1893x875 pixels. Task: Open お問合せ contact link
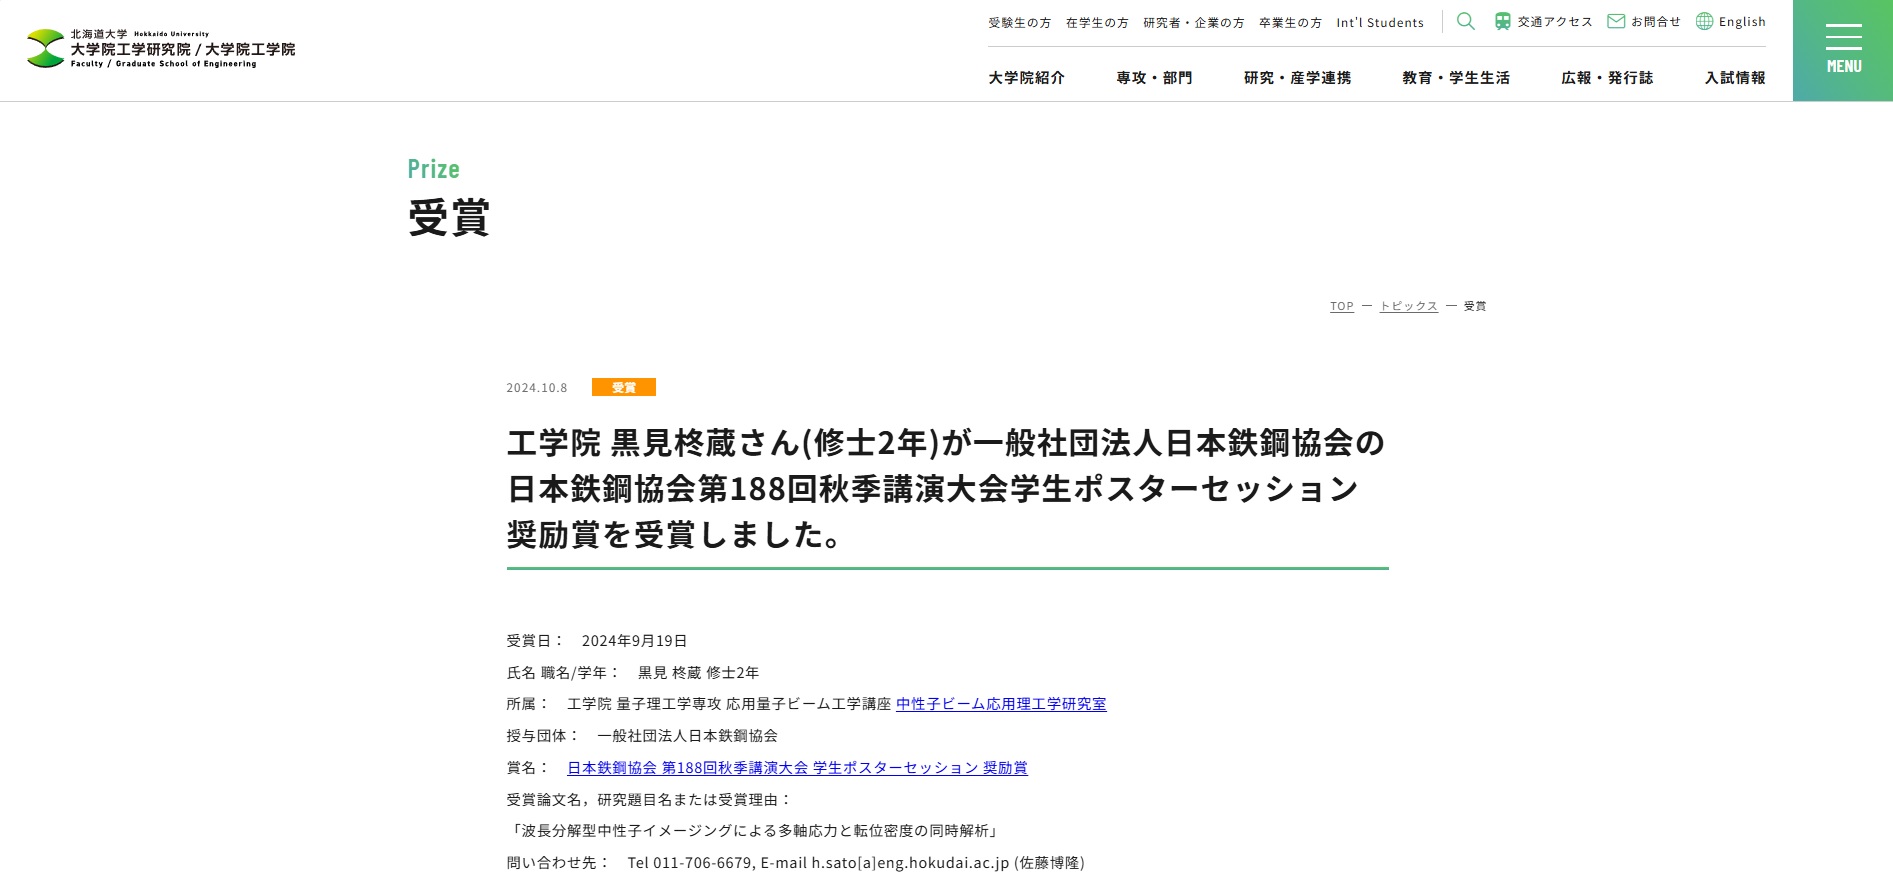[x=1656, y=22]
